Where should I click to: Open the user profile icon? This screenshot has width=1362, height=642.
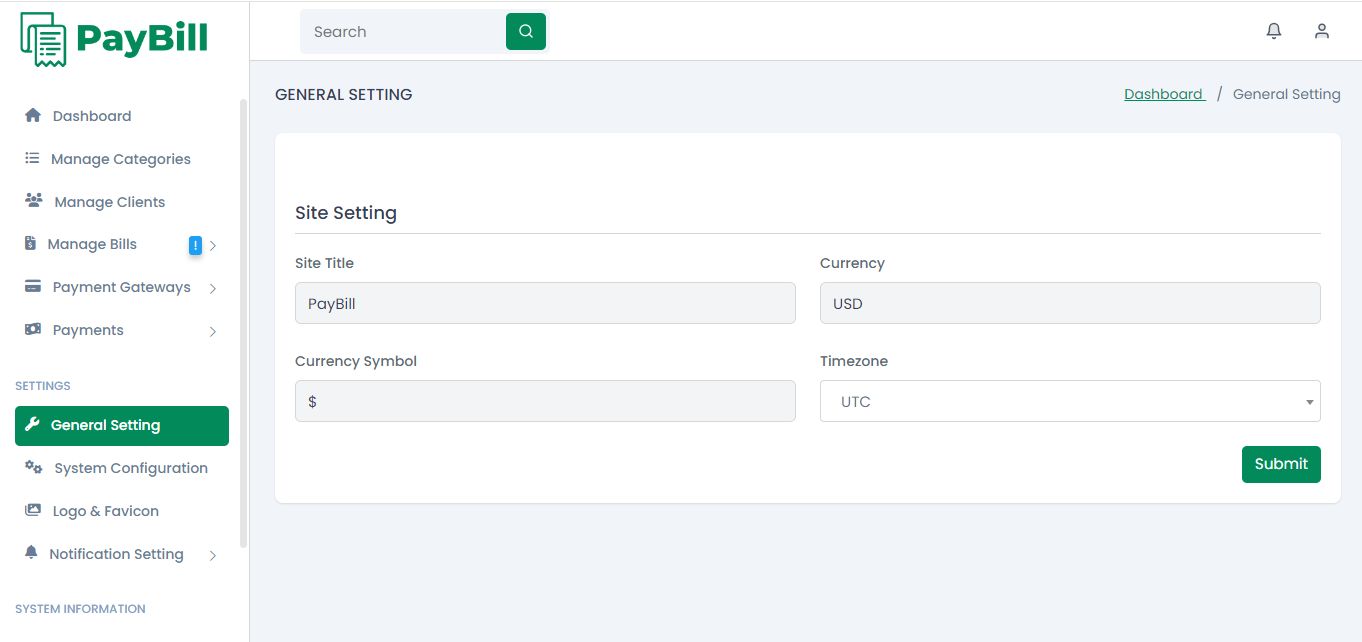coord(1322,31)
